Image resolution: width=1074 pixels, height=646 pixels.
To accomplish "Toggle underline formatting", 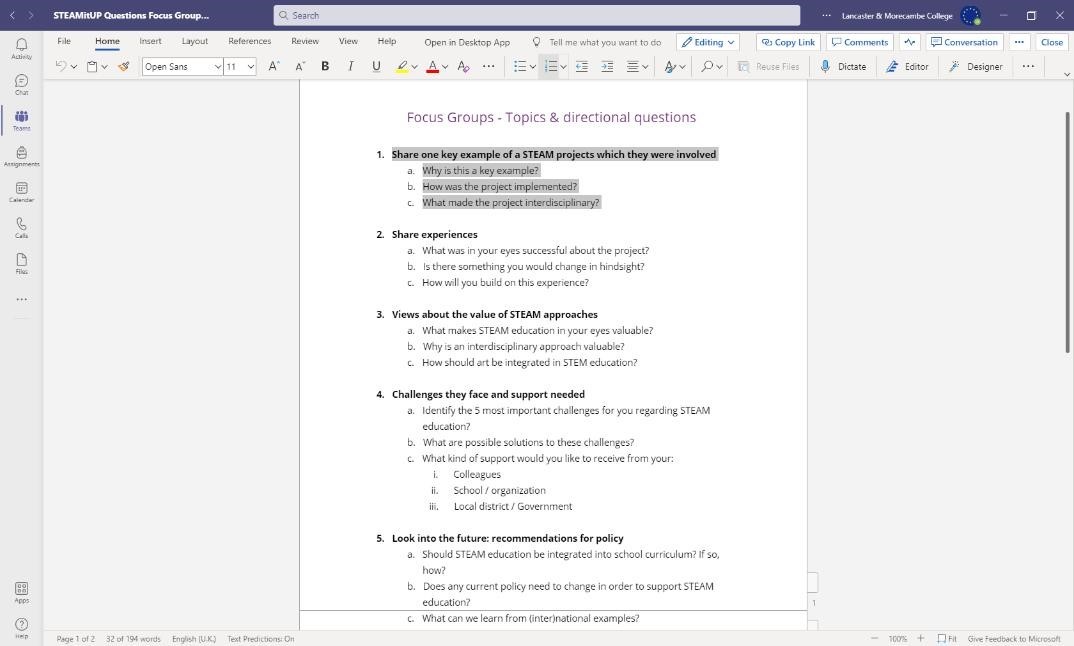I will [376, 67].
